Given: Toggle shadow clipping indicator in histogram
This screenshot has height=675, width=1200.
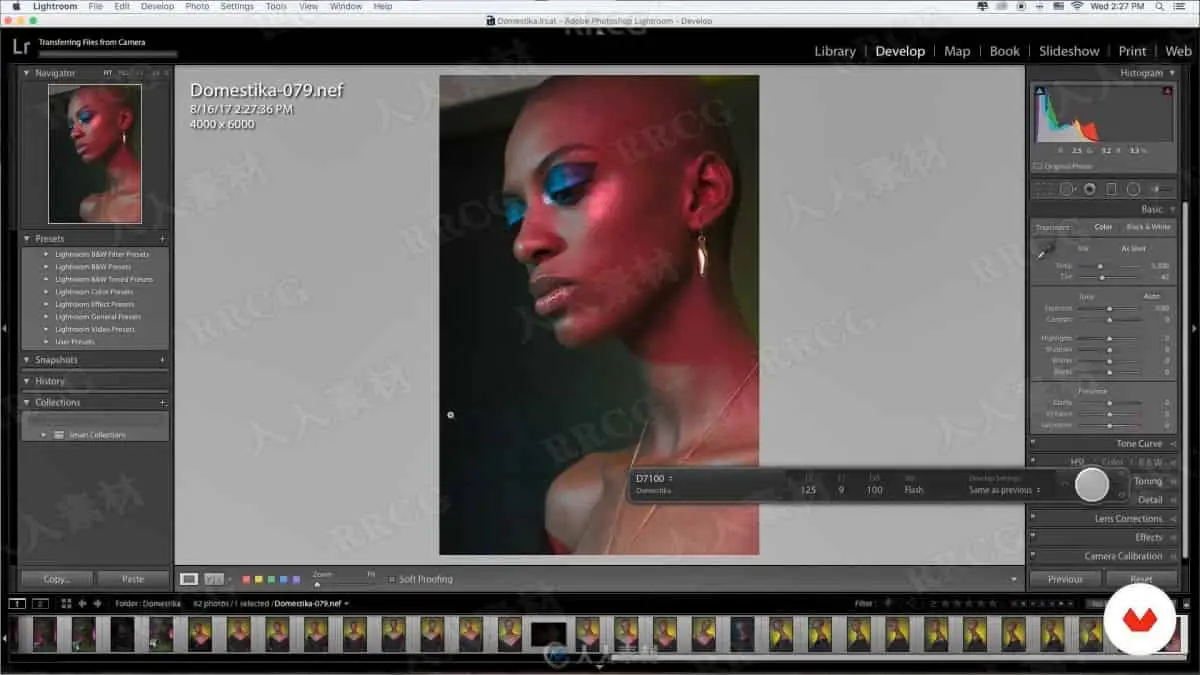Looking at the screenshot, I should coord(1039,91).
